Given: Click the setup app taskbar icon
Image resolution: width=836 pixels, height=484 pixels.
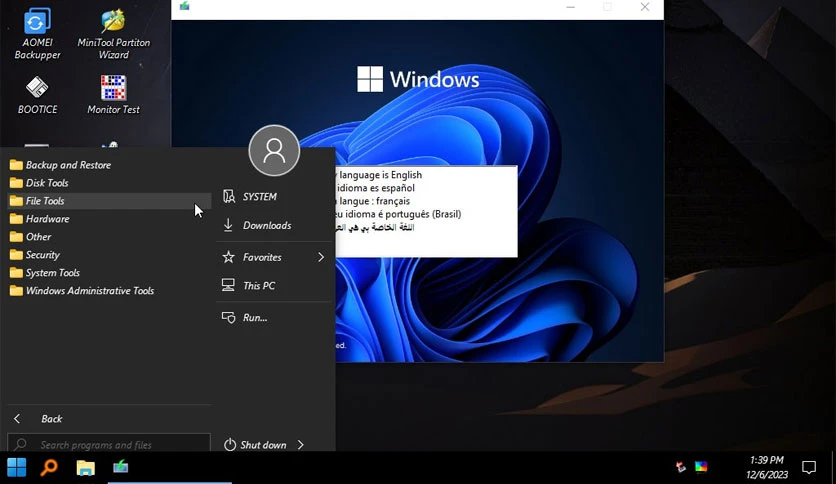Looking at the screenshot, I should [120, 467].
